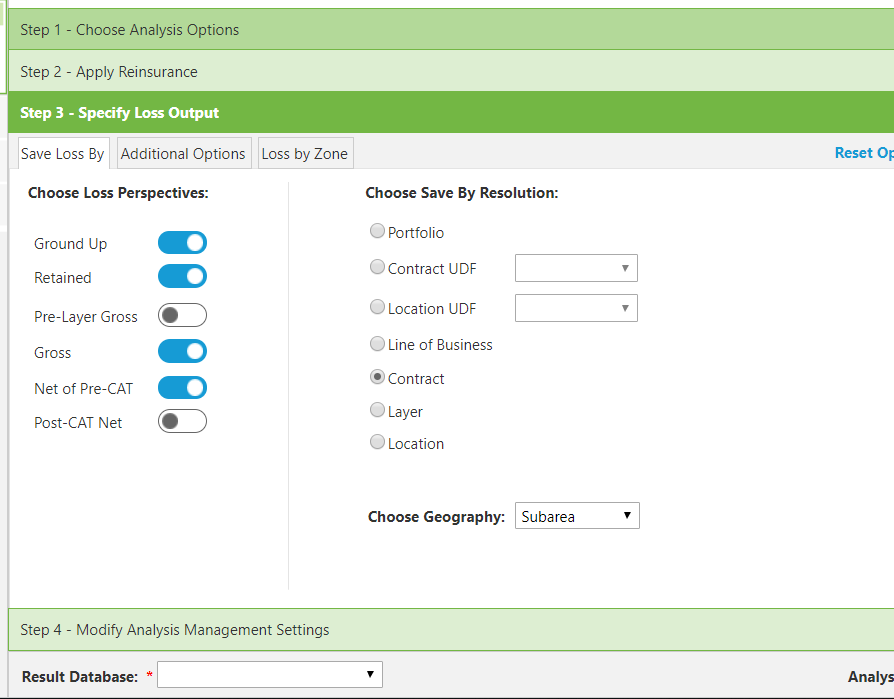Expand Step 4 Modify Analysis Management Settings
The width and height of the screenshot is (894, 699).
click(451, 629)
